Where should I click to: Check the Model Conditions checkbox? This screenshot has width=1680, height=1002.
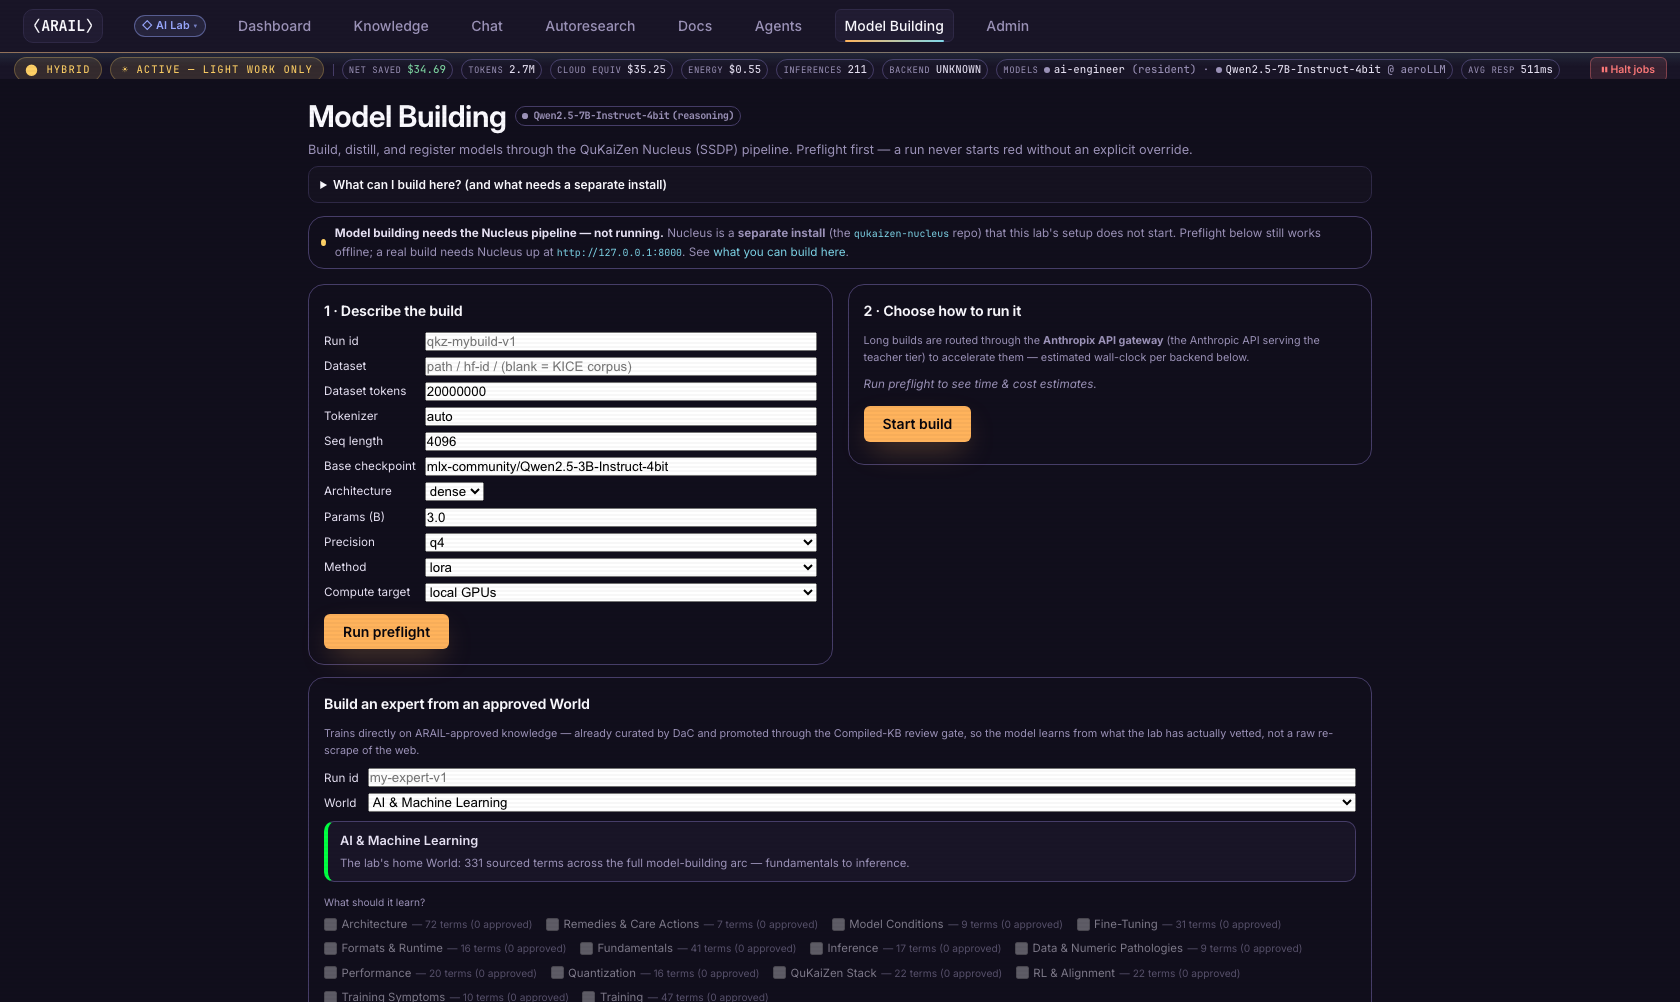839,925
